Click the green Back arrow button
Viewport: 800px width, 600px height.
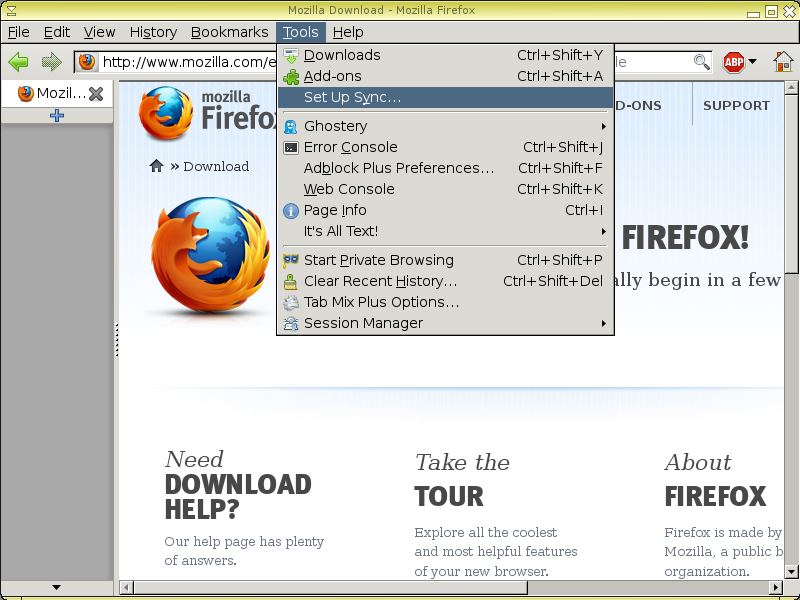click(19, 62)
